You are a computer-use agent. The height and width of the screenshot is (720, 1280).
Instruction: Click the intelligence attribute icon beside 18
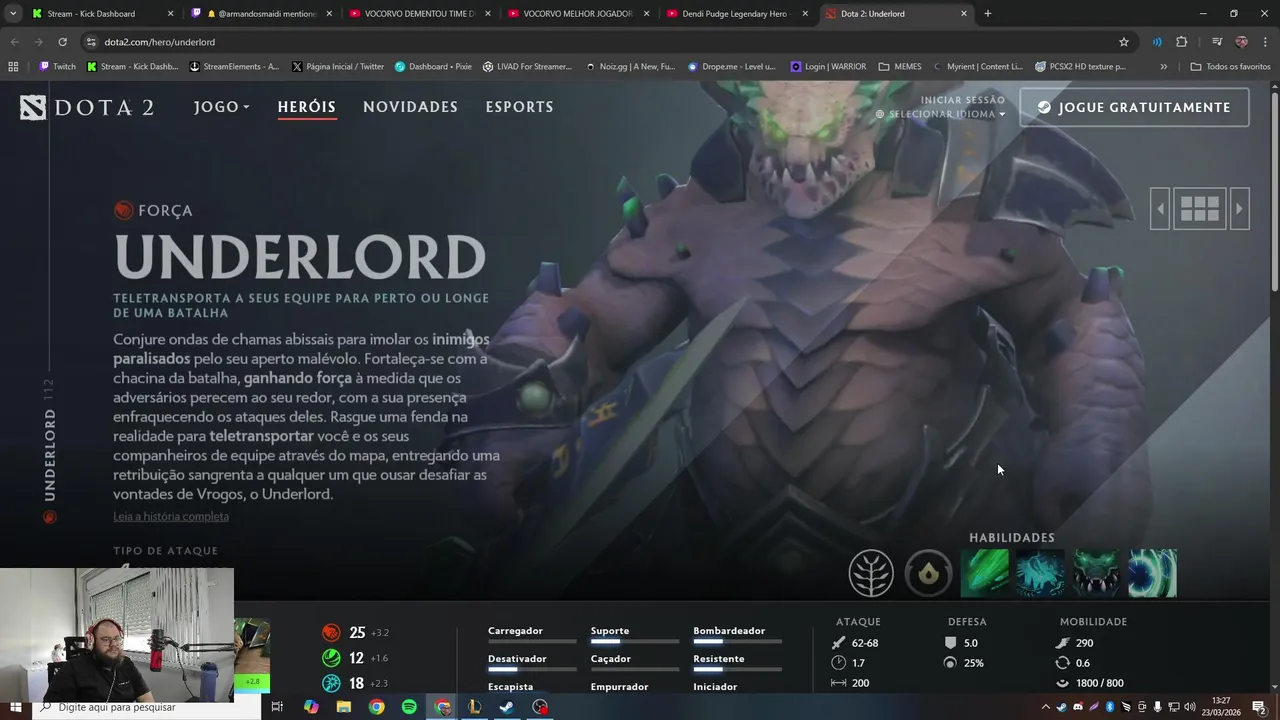coord(331,684)
